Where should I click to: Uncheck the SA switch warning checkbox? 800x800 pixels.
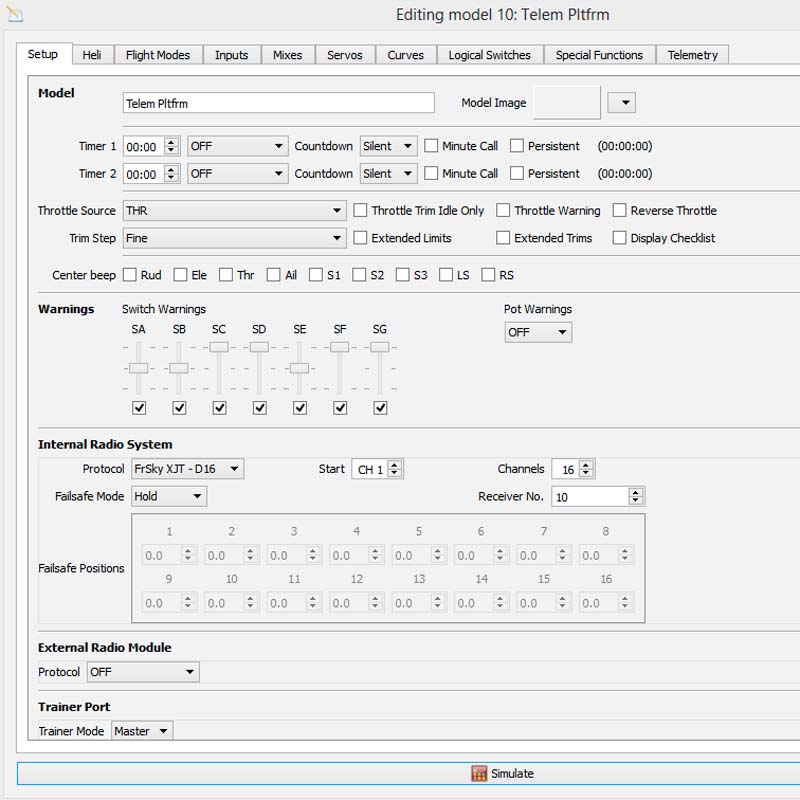tap(139, 408)
